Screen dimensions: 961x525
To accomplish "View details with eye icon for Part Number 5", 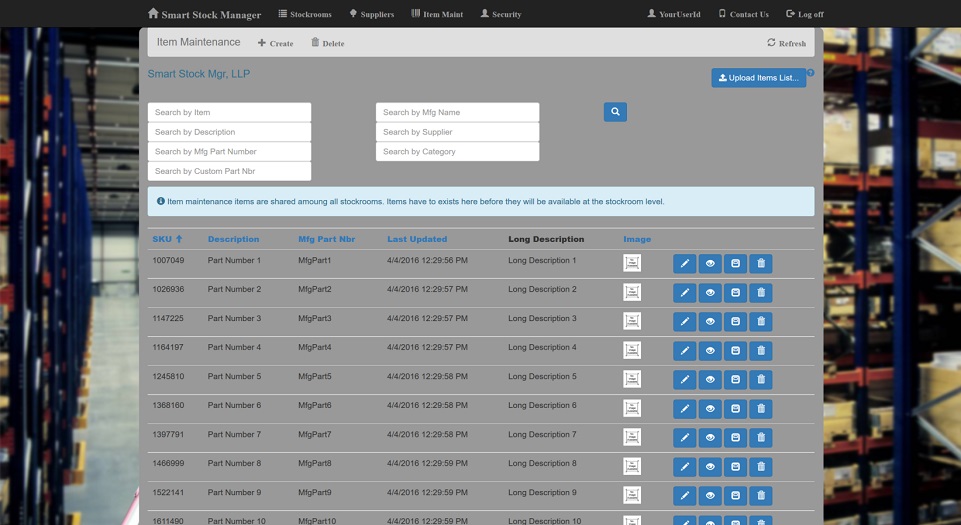I will pyautogui.click(x=710, y=380).
